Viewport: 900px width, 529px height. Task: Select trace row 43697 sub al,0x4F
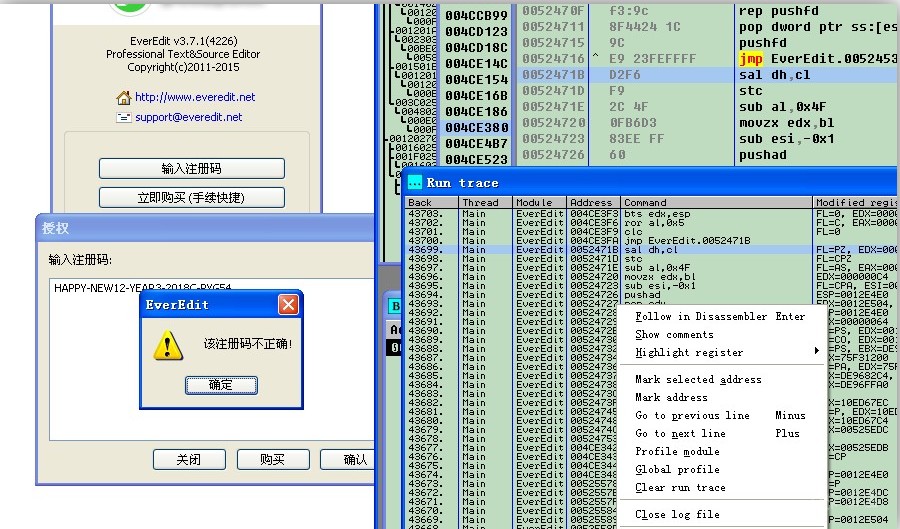point(650,267)
